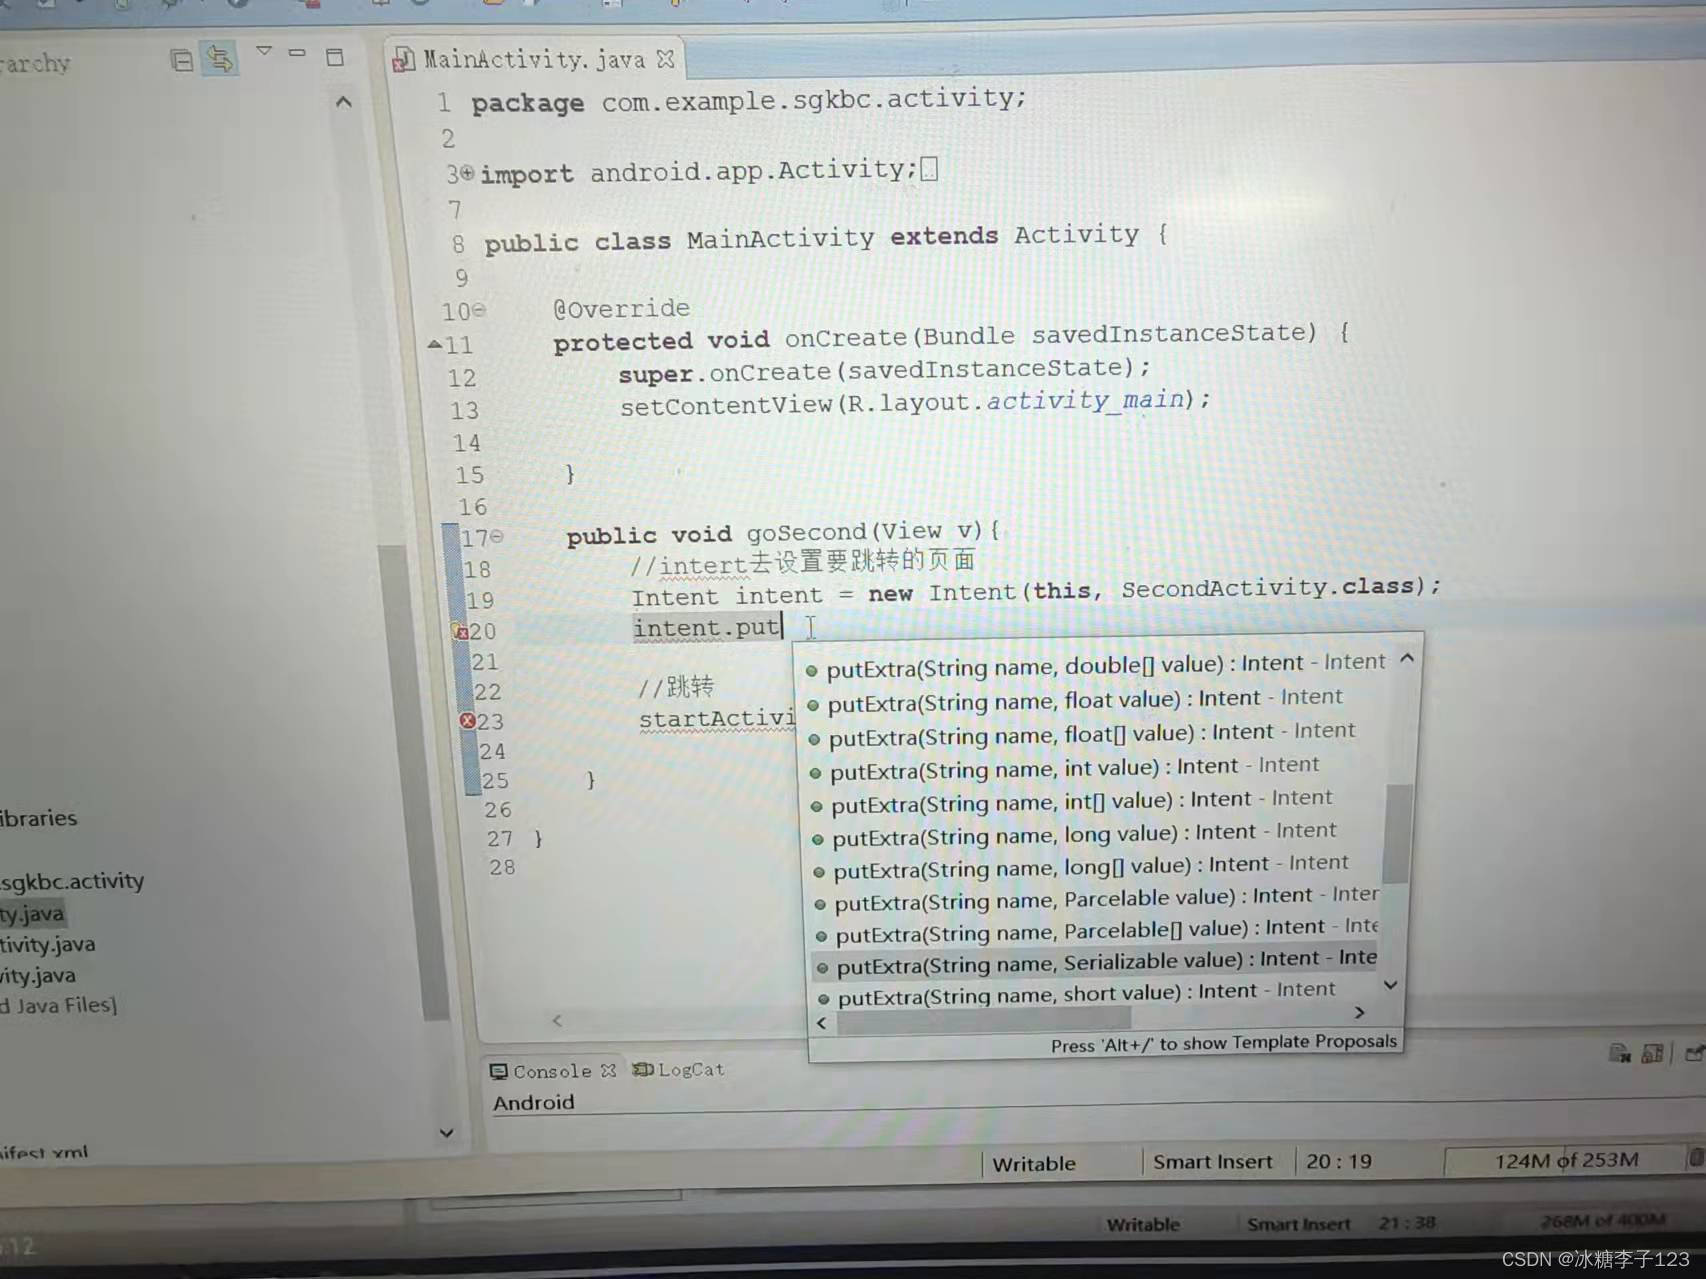This screenshot has height=1279, width=1706.
Task: Click first console toolbar icon at right
Action: (x=1620, y=1053)
